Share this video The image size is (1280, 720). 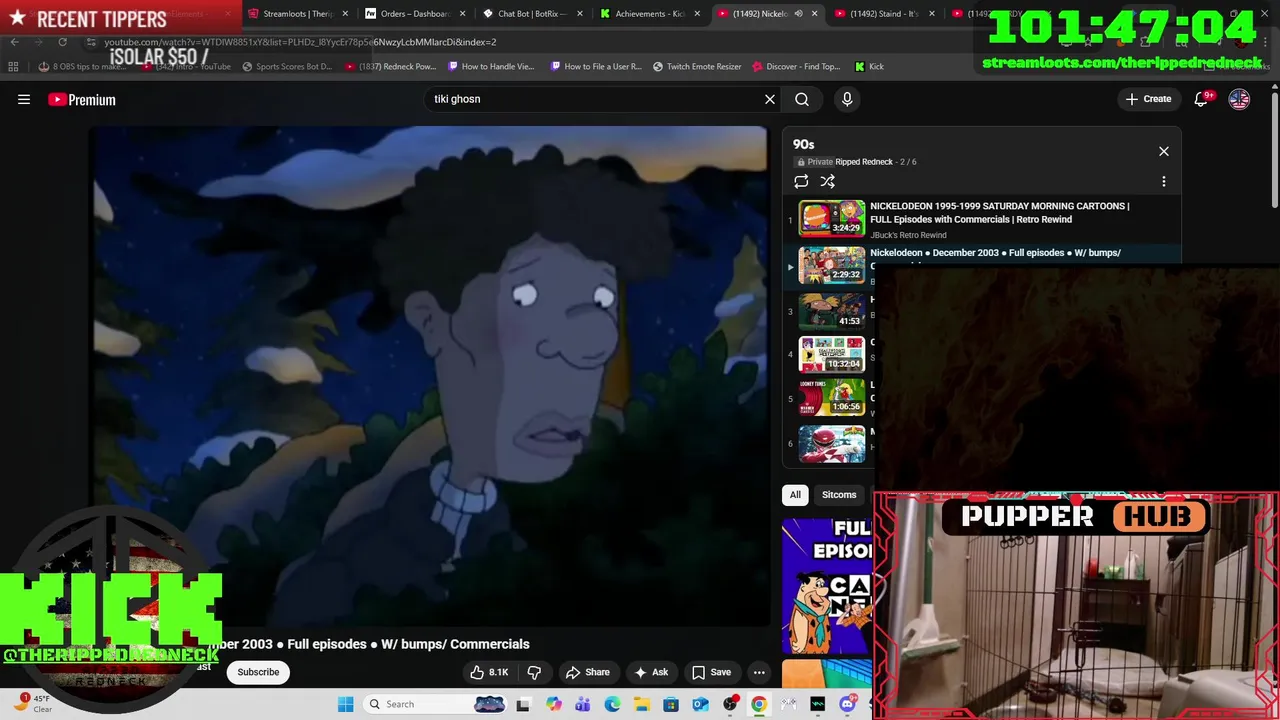coord(587,672)
